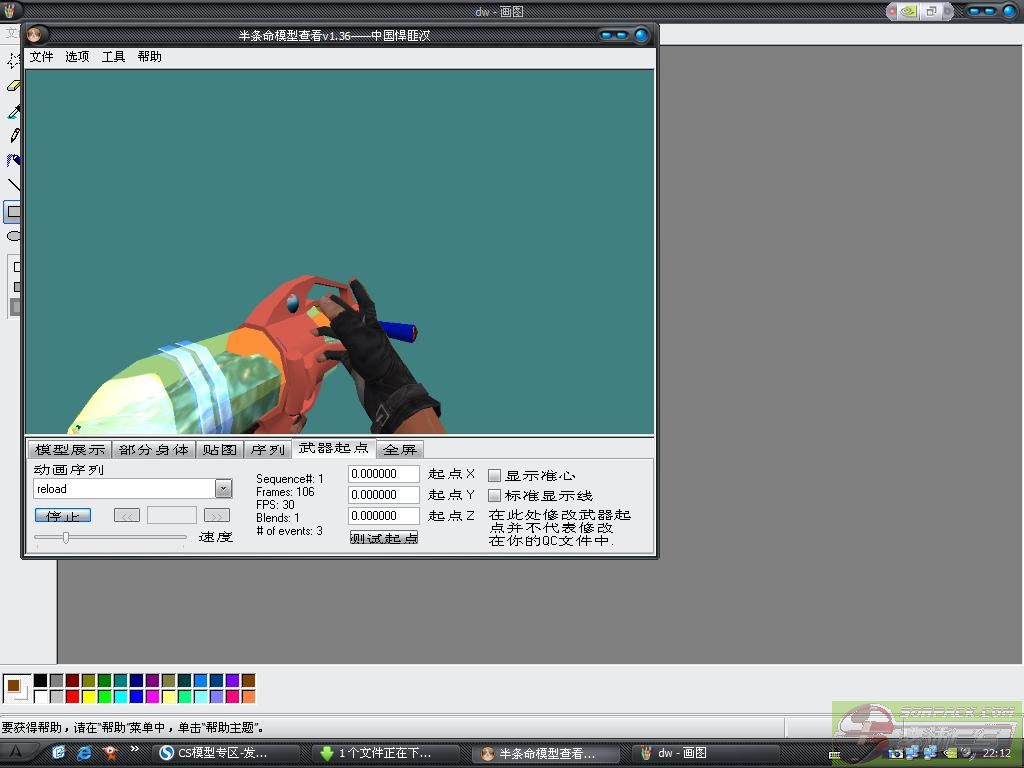Enable the 显示准心 checkbox
This screenshot has width=1024, height=768.
pyautogui.click(x=494, y=476)
